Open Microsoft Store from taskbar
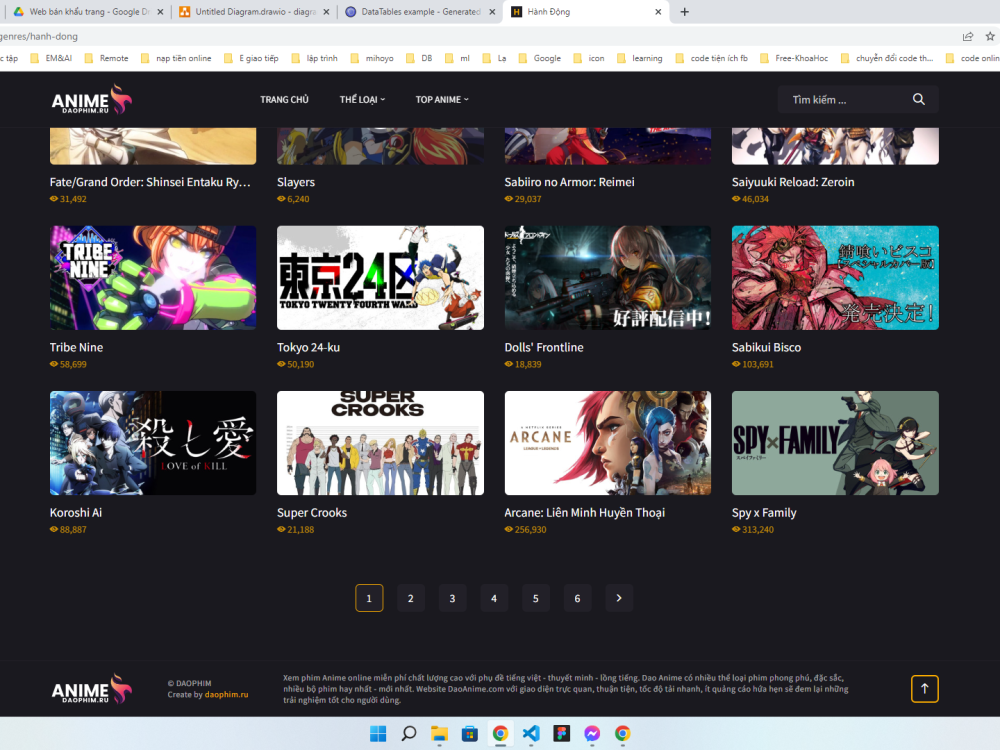Image resolution: width=1000 pixels, height=750 pixels. click(469, 733)
